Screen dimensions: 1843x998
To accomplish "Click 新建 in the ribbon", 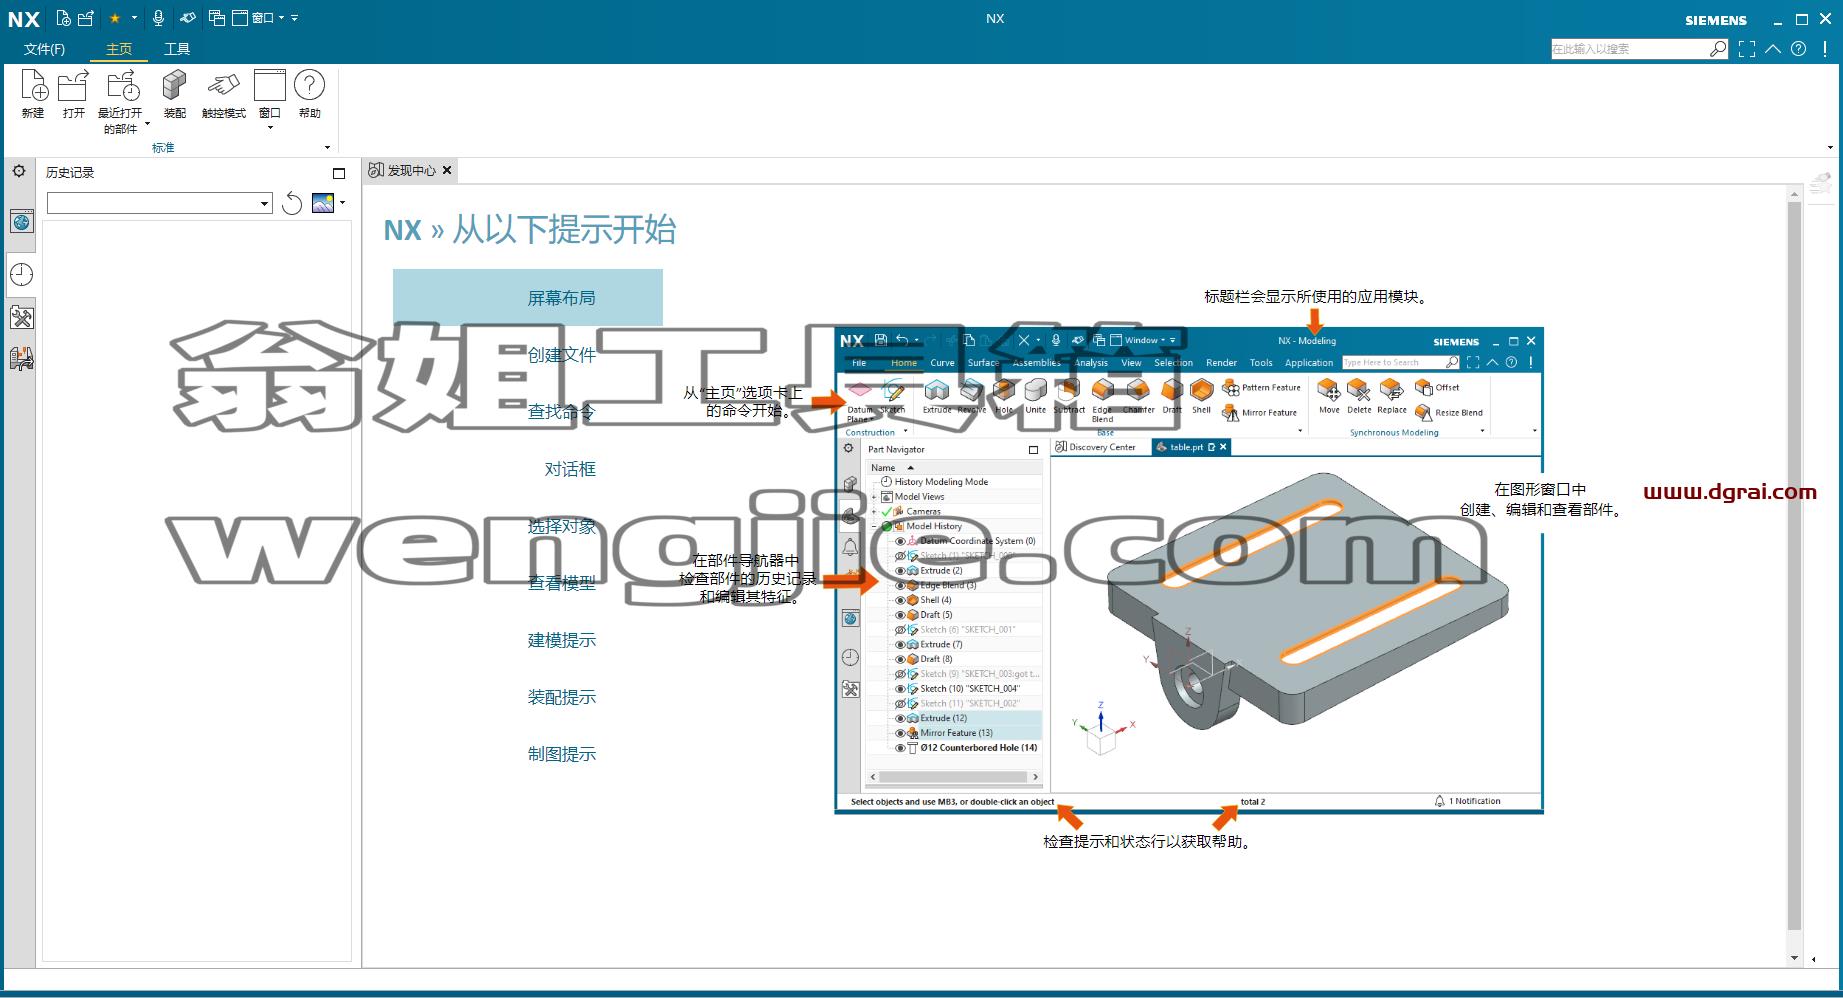I will (x=33, y=95).
